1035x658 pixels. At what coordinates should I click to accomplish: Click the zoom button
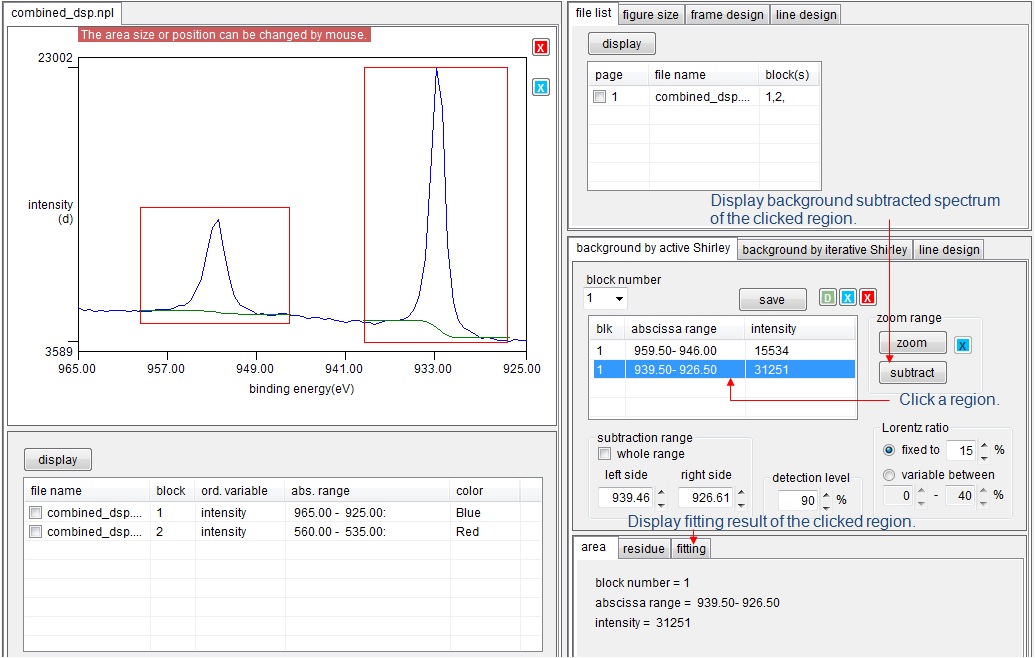(x=912, y=343)
